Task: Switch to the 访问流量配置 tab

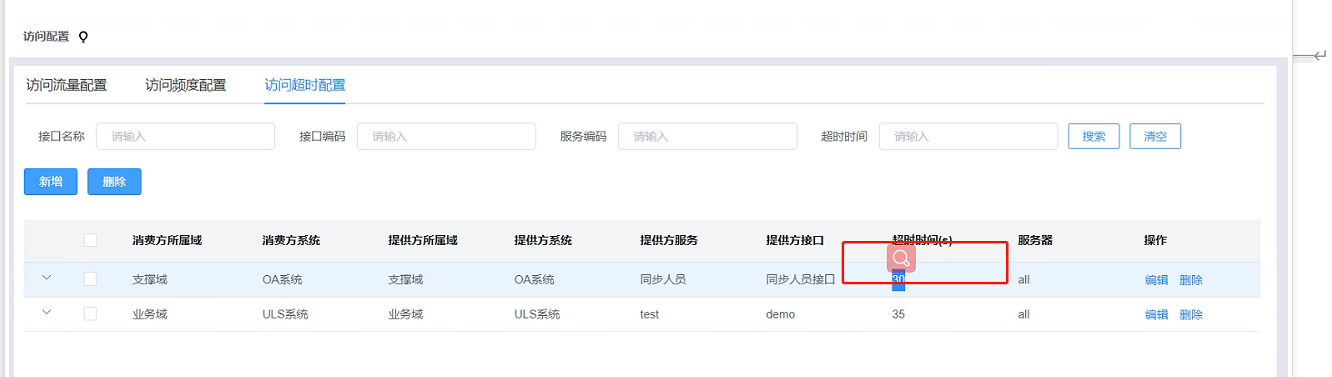Action: point(66,85)
